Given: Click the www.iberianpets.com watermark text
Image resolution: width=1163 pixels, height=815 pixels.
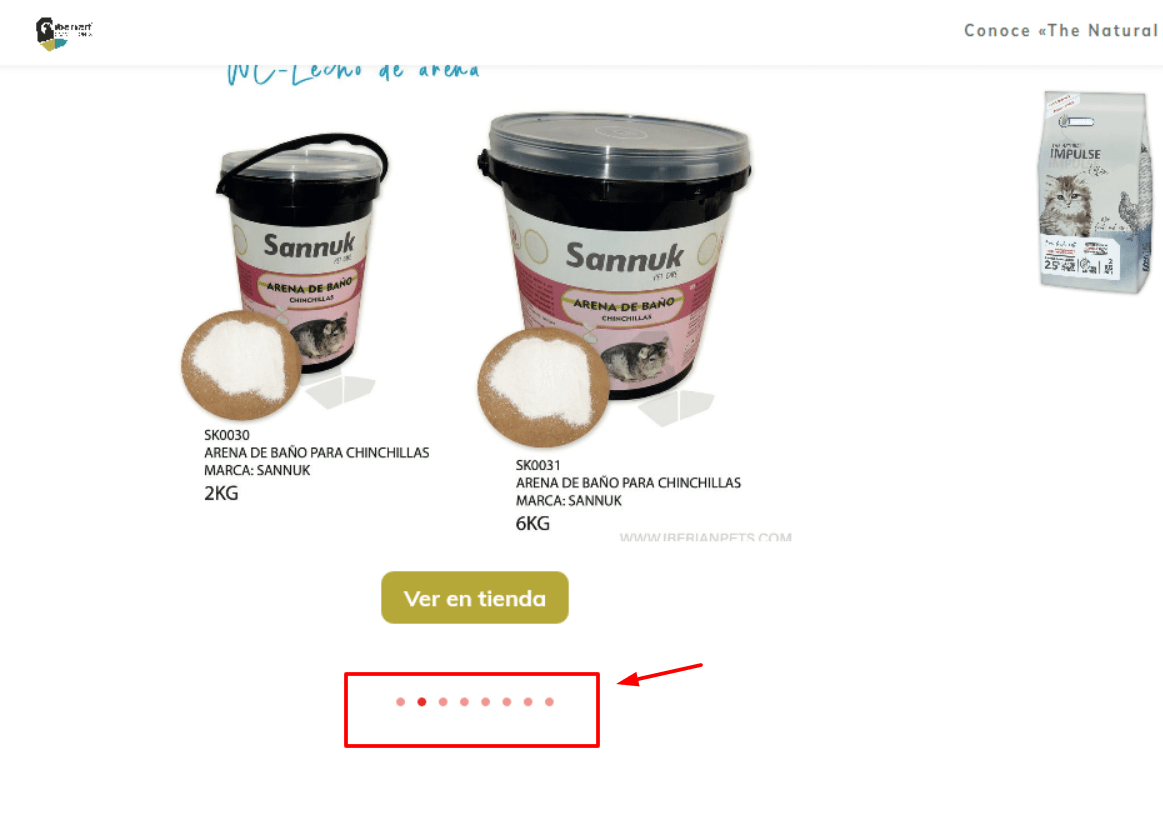Looking at the screenshot, I should coord(705,536).
